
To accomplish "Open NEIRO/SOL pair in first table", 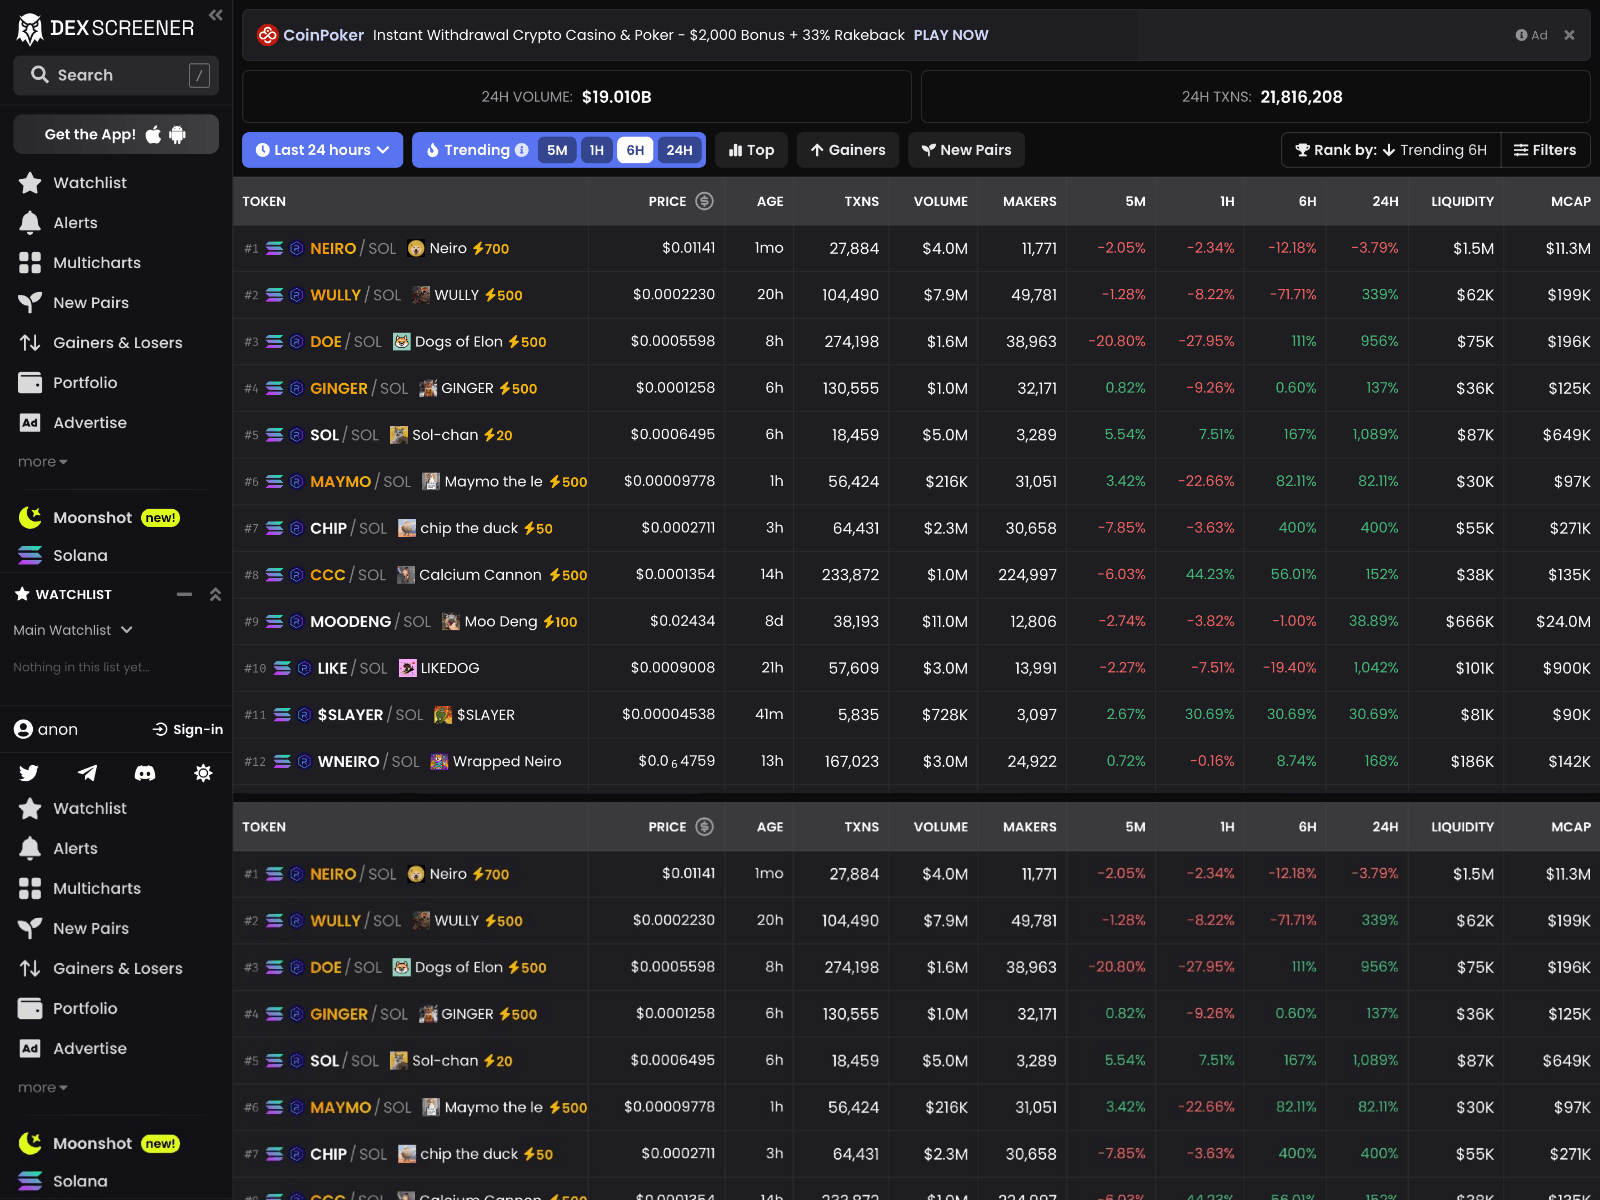I will point(916,248).
